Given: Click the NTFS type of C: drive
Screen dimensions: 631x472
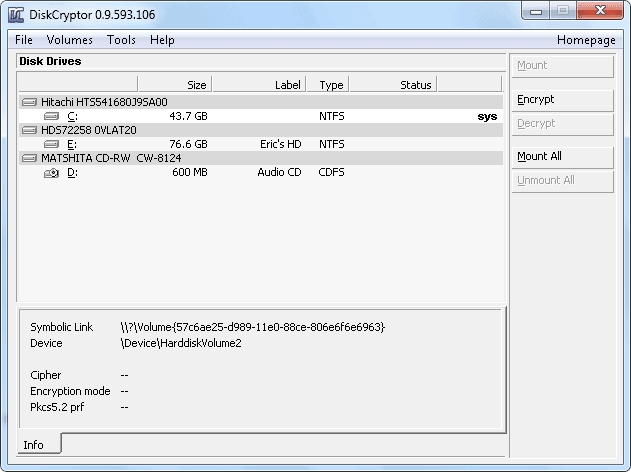Looking at the screenshot, I should 332,116.
